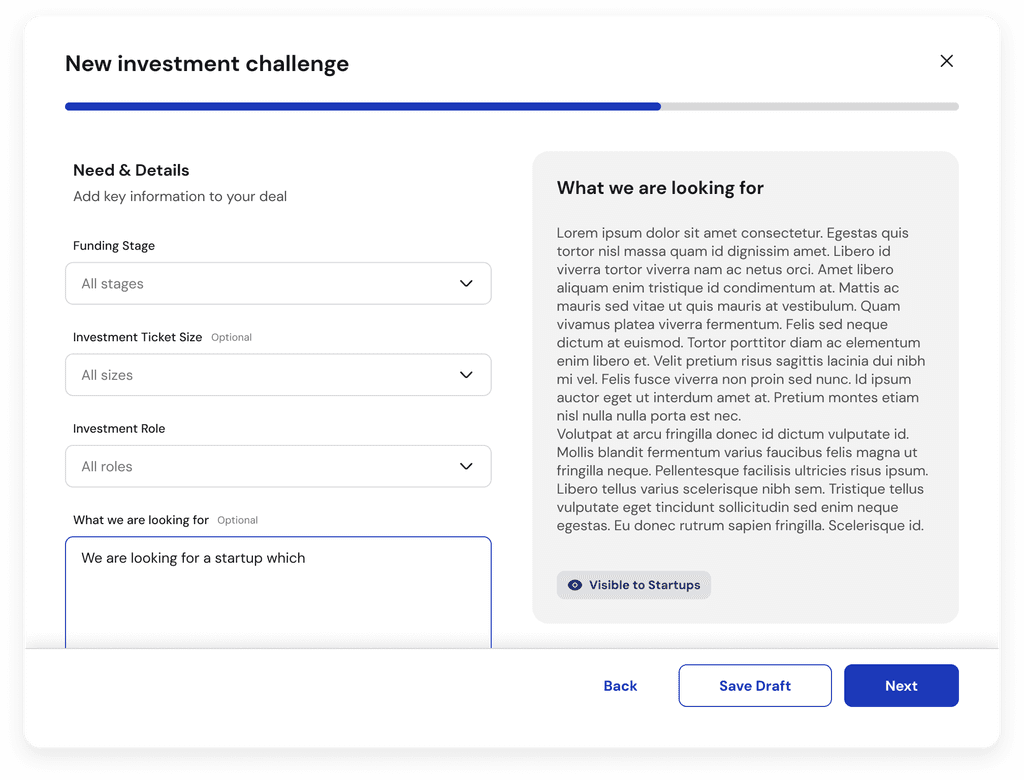Close the New investment challenge dialog
The width and height of the screenshot is (1024, 780).
[x=946, y=61]
